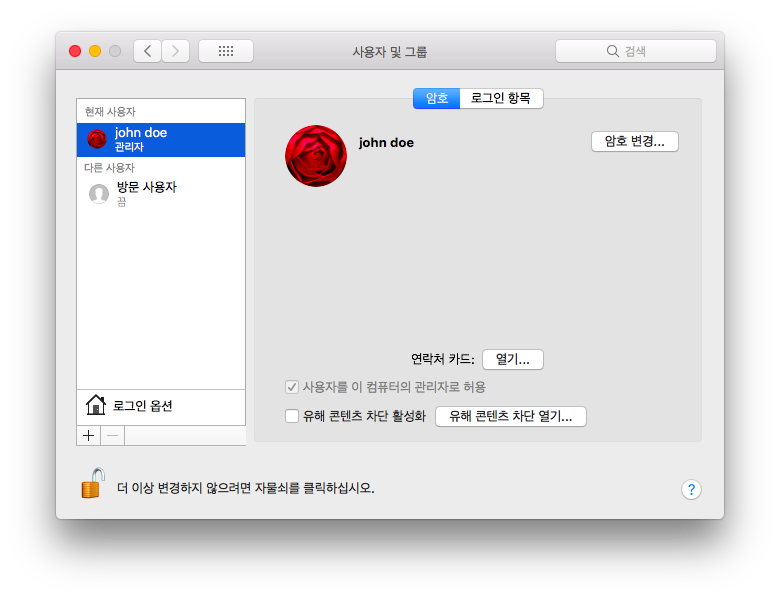Click the red rose avatar next to john doe in sidebar
The height and width of the screenshot is (599, 780).
point(97,139)
